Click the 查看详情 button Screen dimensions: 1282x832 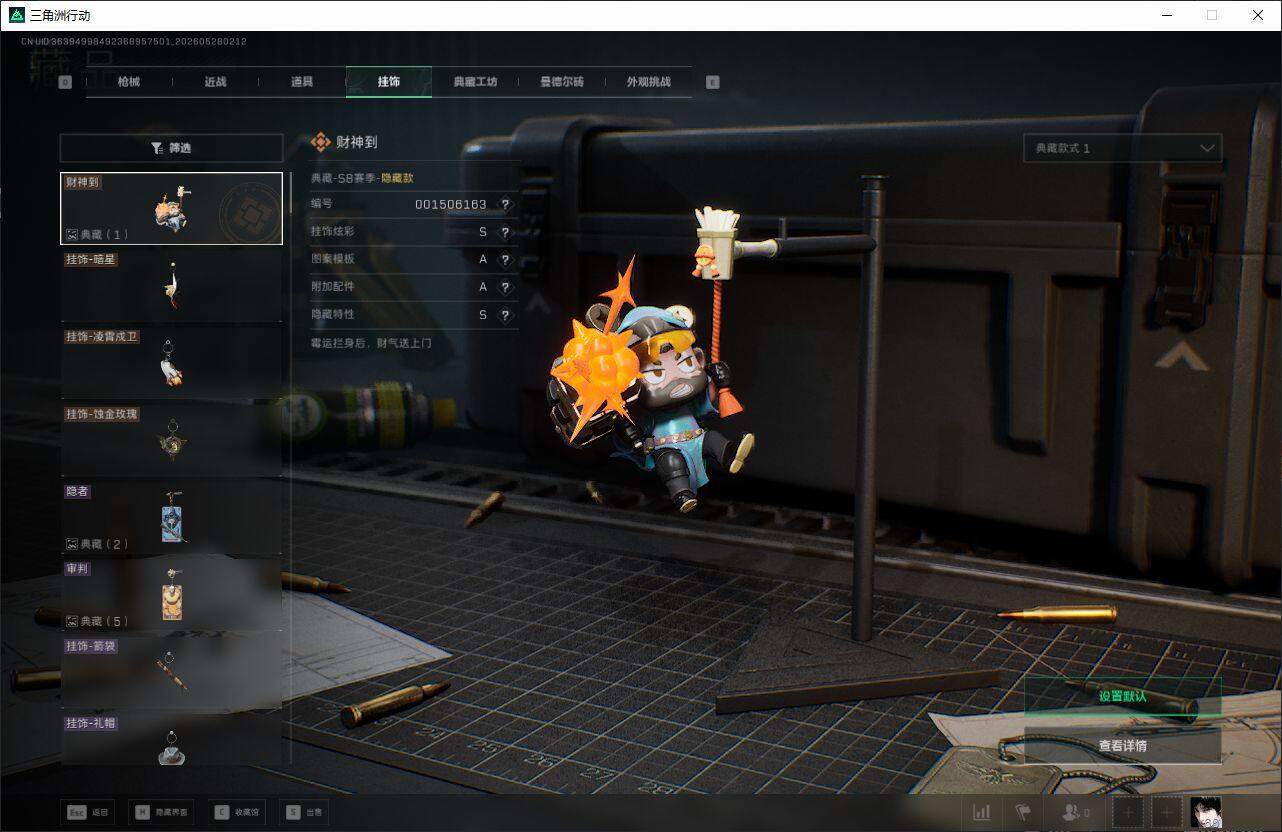[1122, 746]
